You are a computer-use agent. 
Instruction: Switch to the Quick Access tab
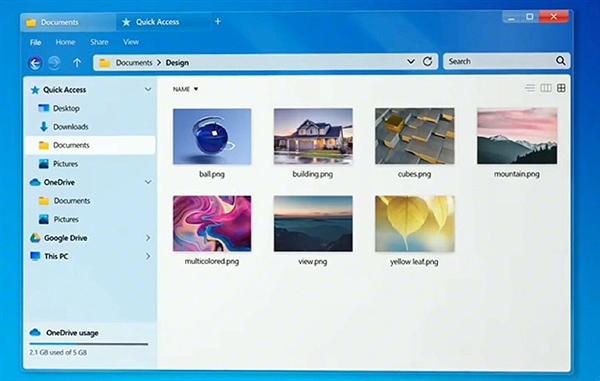[x=163, y=22]
